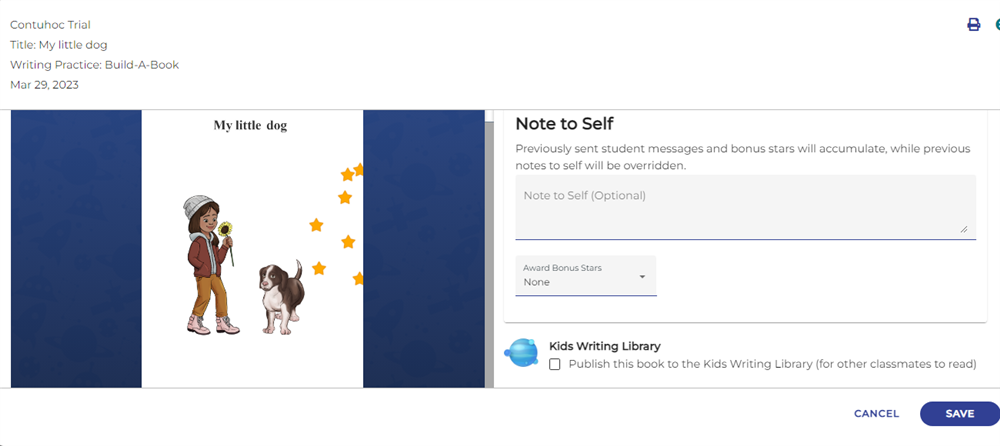Screen dimensions: 1000x446
Task: Click the girl's gray beanie hat
Action: tap(198, 208)
